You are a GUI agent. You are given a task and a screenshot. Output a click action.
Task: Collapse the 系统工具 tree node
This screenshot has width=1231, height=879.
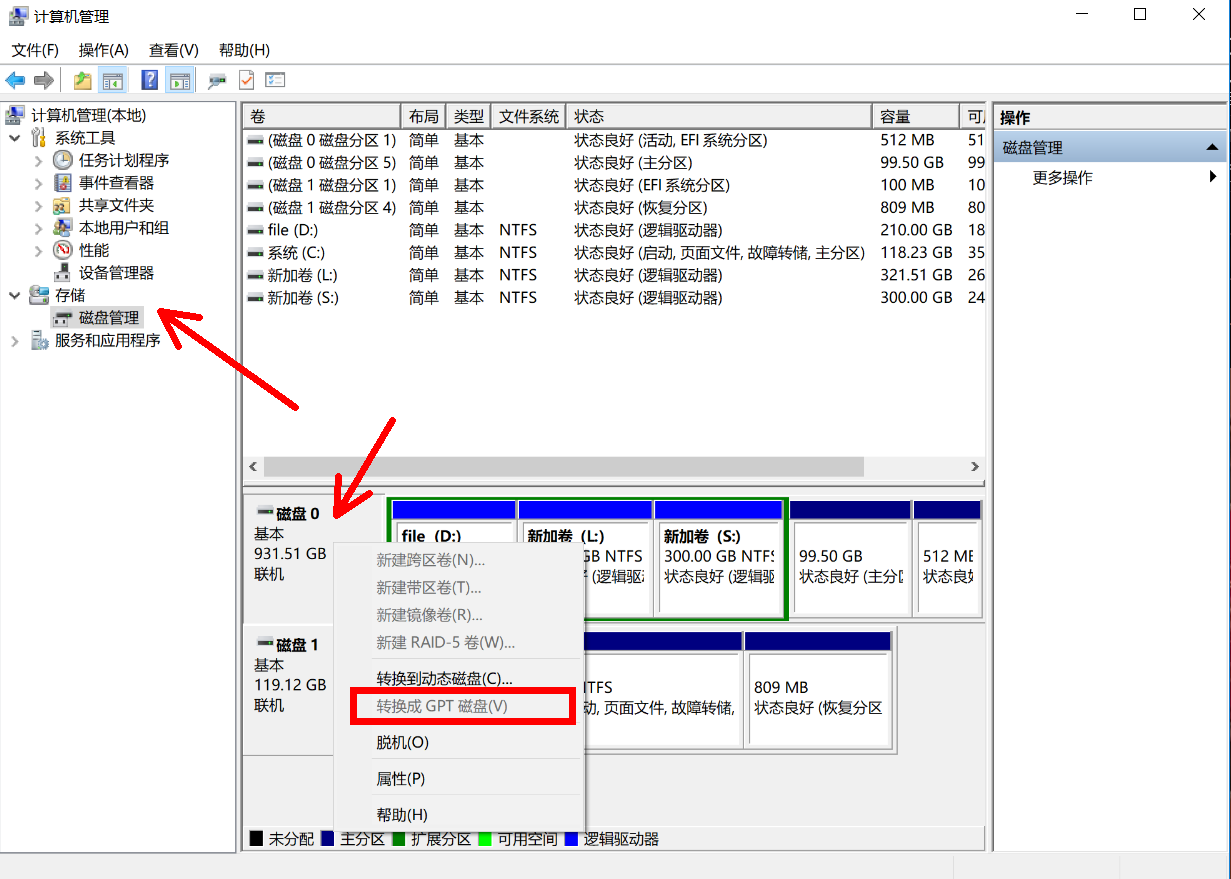(15, 138)
